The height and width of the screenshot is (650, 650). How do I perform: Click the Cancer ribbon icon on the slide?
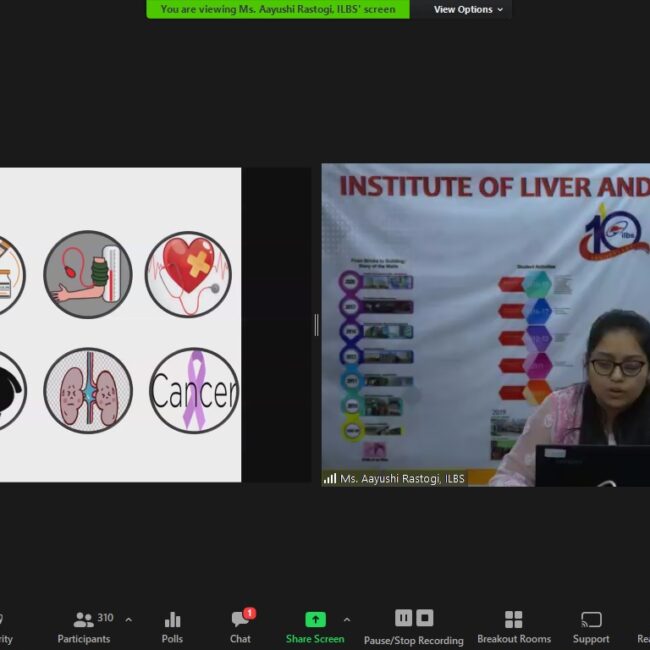coord(193,390)
